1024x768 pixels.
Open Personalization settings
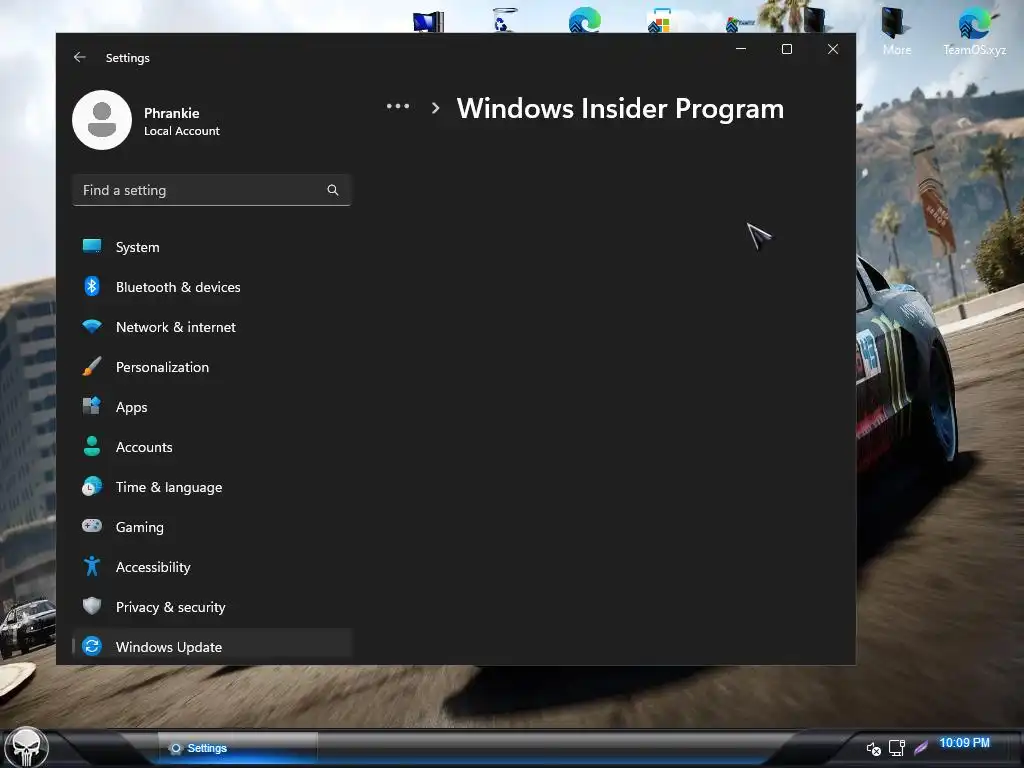(212, 367)
